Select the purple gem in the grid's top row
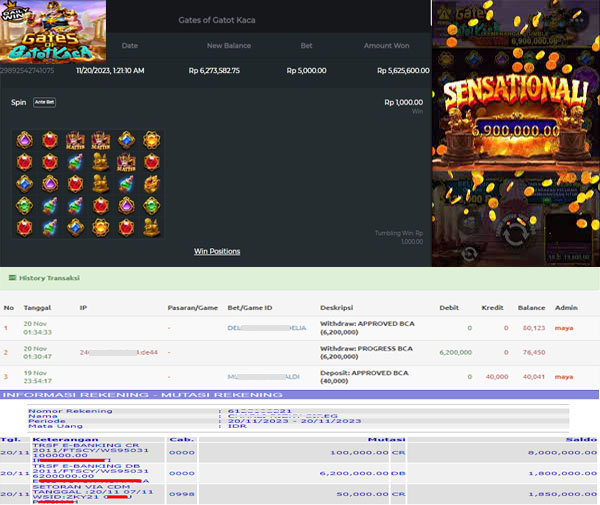Viewport: 600px width, 505px height. pyautogui.click(x=24, y=140)
